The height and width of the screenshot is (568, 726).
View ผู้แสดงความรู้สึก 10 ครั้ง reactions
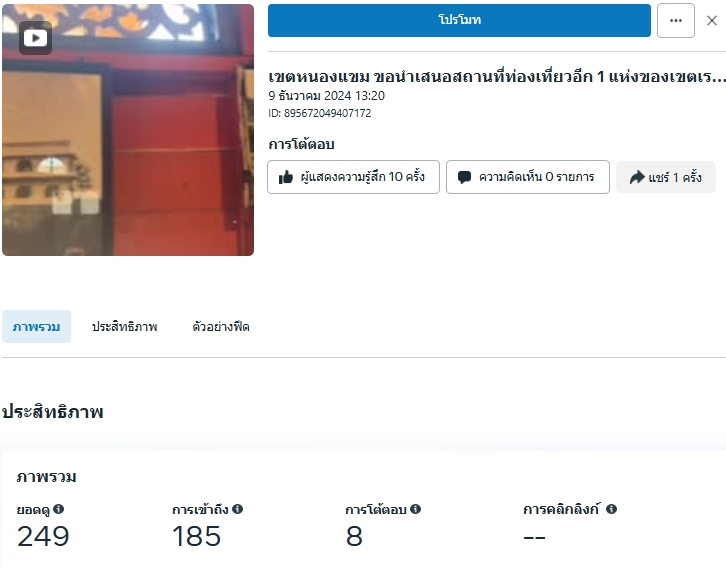tap(353, 177)
